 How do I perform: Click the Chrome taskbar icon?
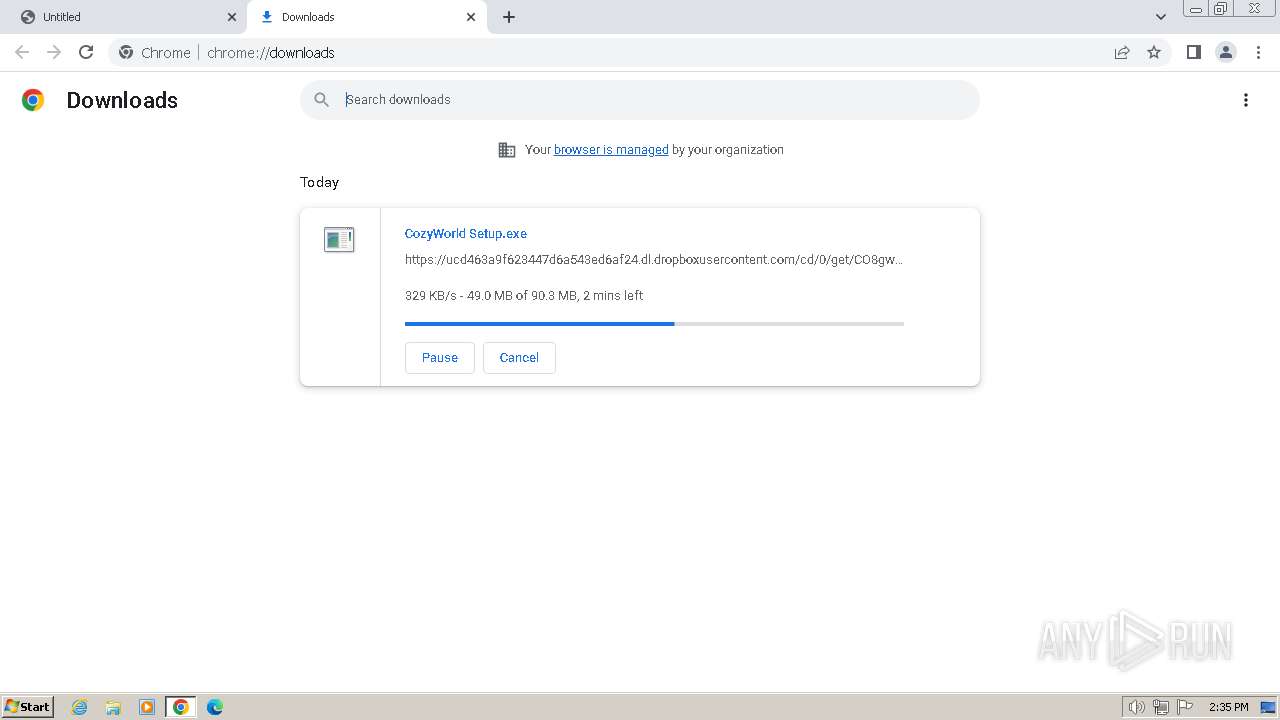[181, 707]
